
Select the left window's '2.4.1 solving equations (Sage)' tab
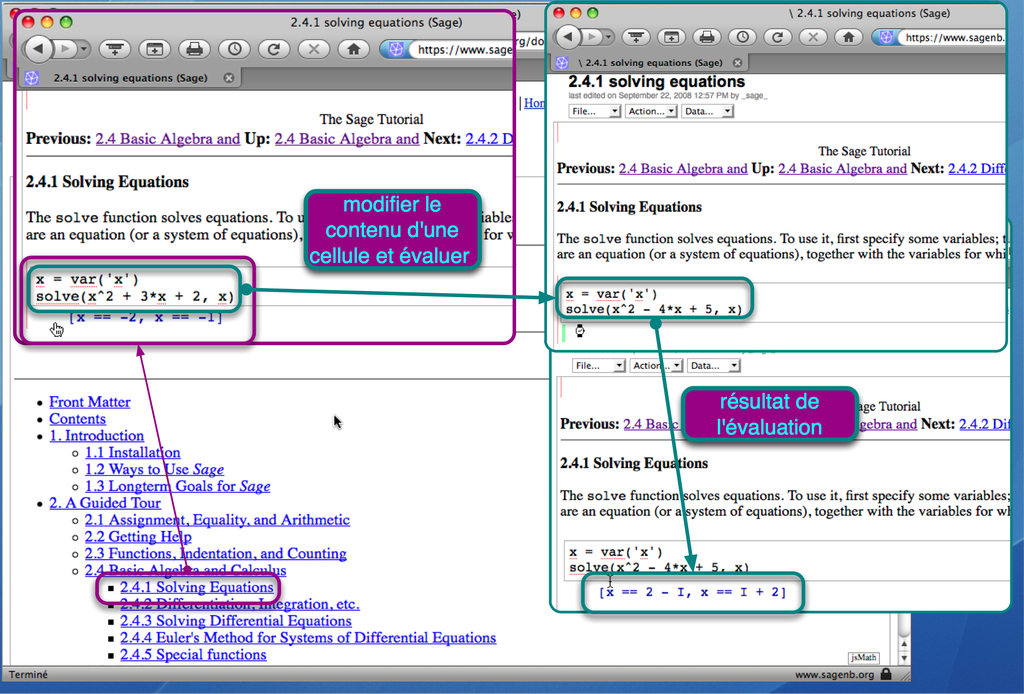point(129,78)
